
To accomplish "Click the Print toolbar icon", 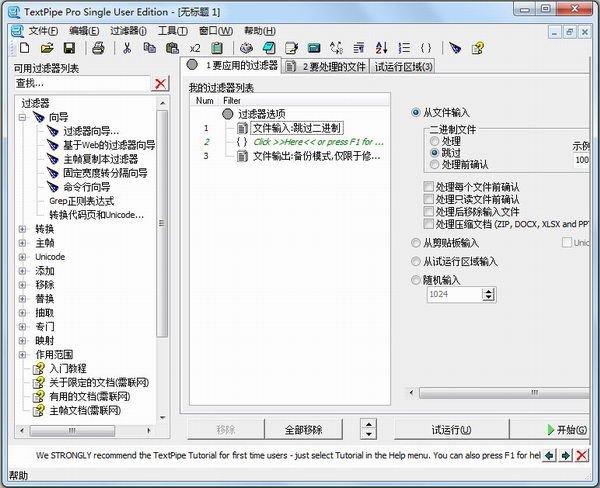I will click(99, 48).
